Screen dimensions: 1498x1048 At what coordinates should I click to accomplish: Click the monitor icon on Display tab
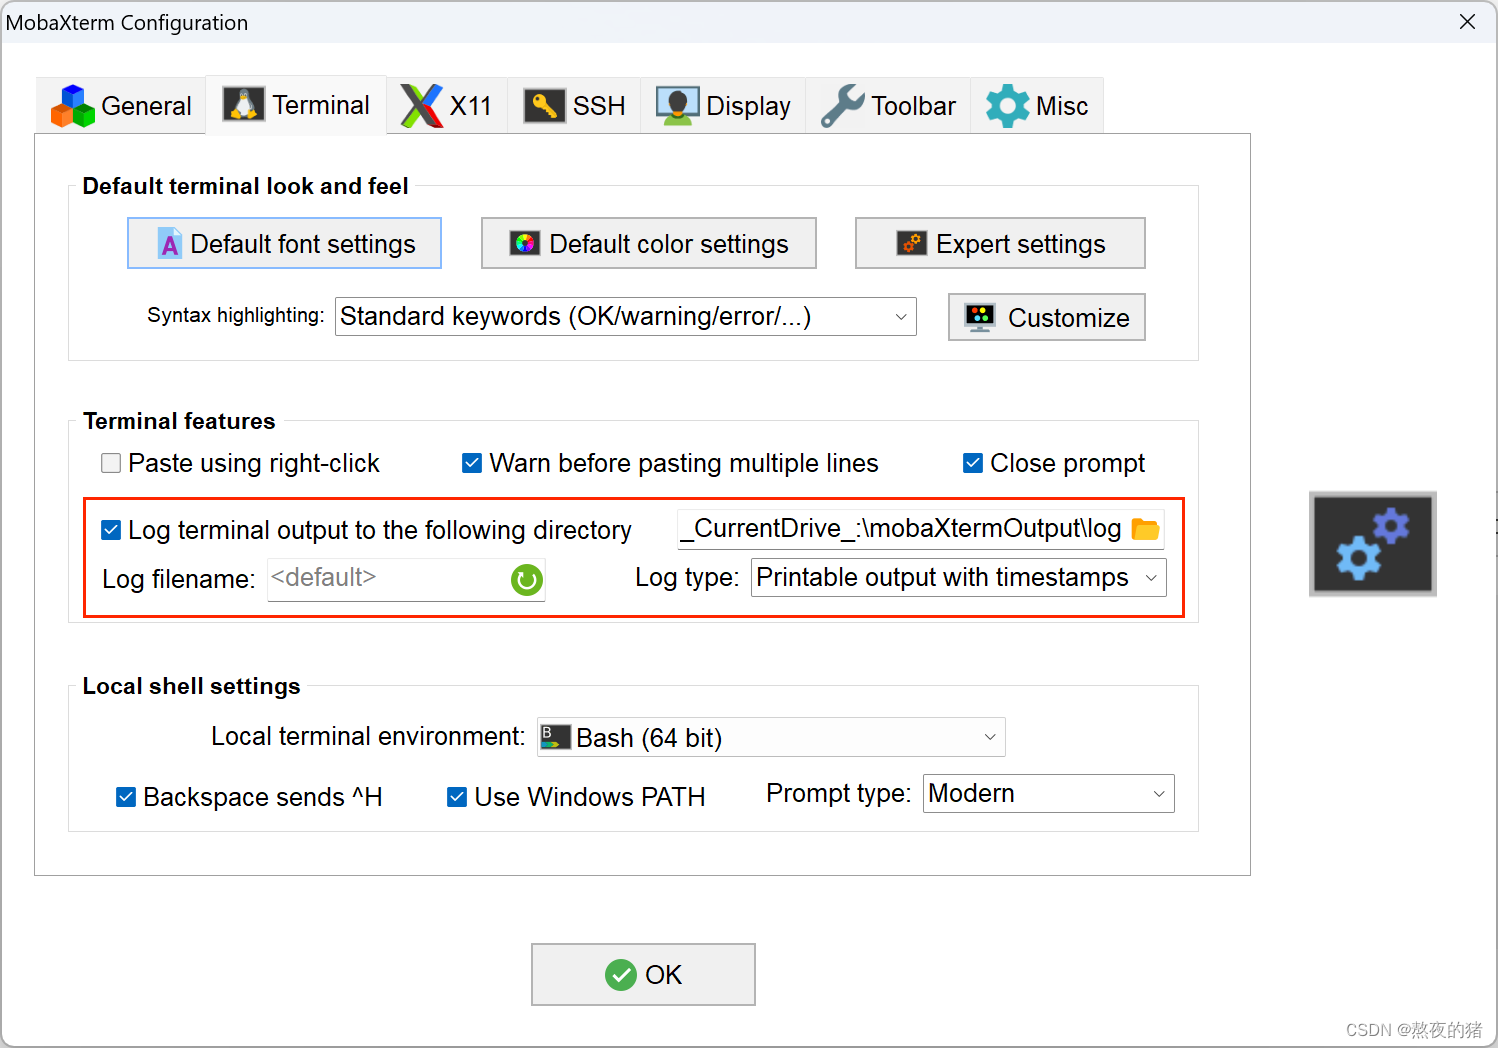(x=677, y=106)
